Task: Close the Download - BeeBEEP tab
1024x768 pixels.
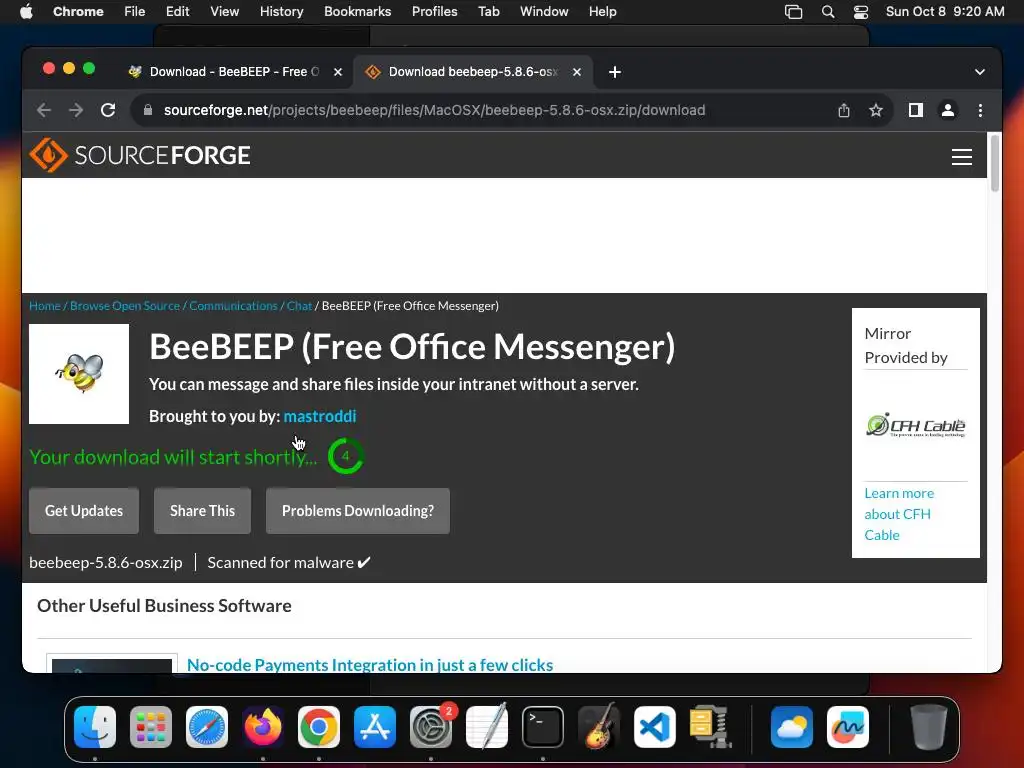Action: pyautogui.click(x=338, y=72)
